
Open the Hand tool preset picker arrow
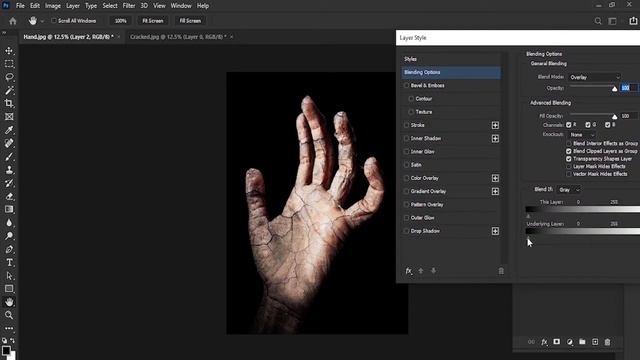click(x=42, y=21)
